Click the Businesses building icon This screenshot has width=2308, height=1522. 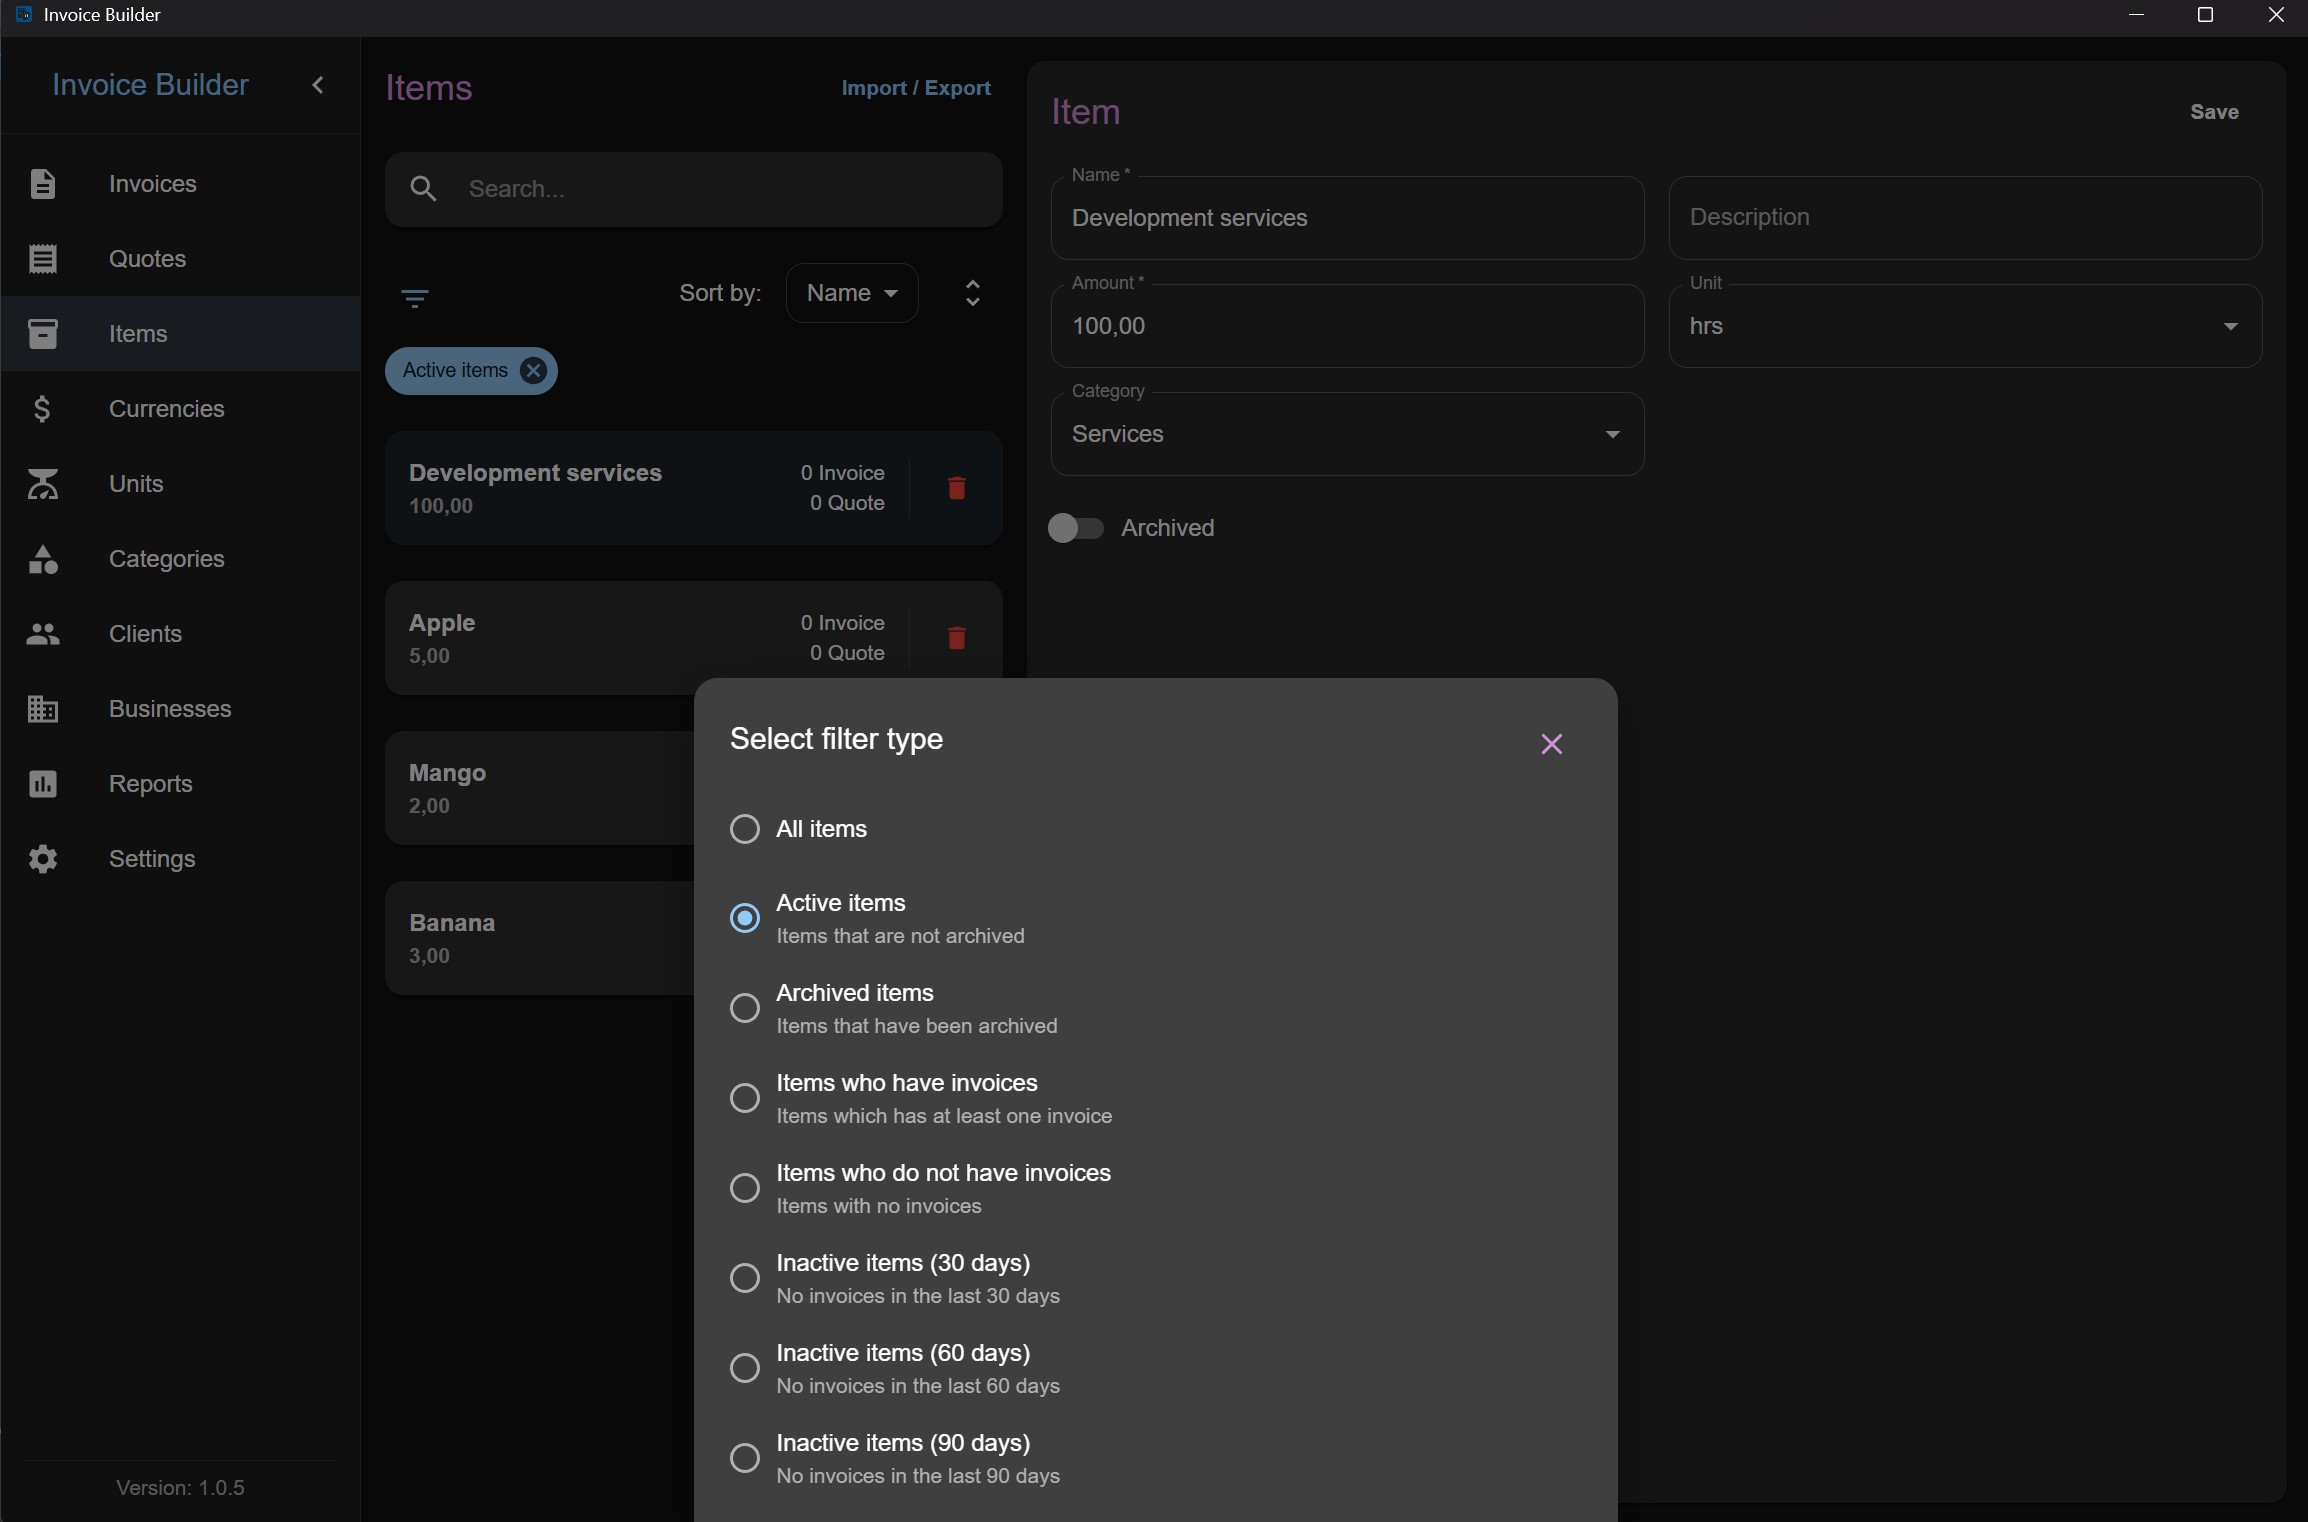pyautogui.click(x=43, y=709)
